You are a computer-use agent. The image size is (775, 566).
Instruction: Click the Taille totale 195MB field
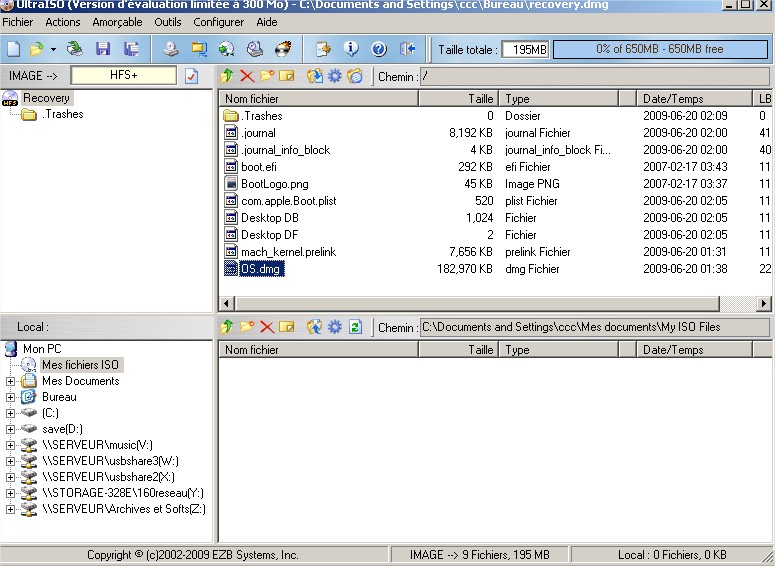525,49
